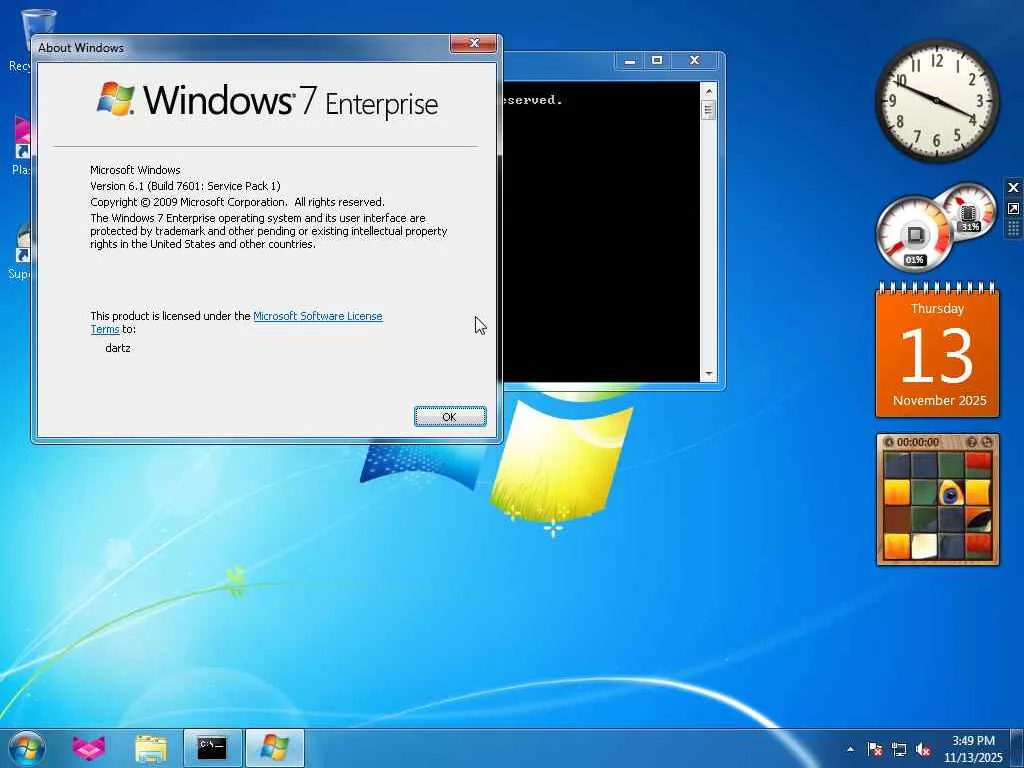Screen dimensions: 1024x768
Task: Open the Action Center flag icon
Action: click(x=874, y=749)
